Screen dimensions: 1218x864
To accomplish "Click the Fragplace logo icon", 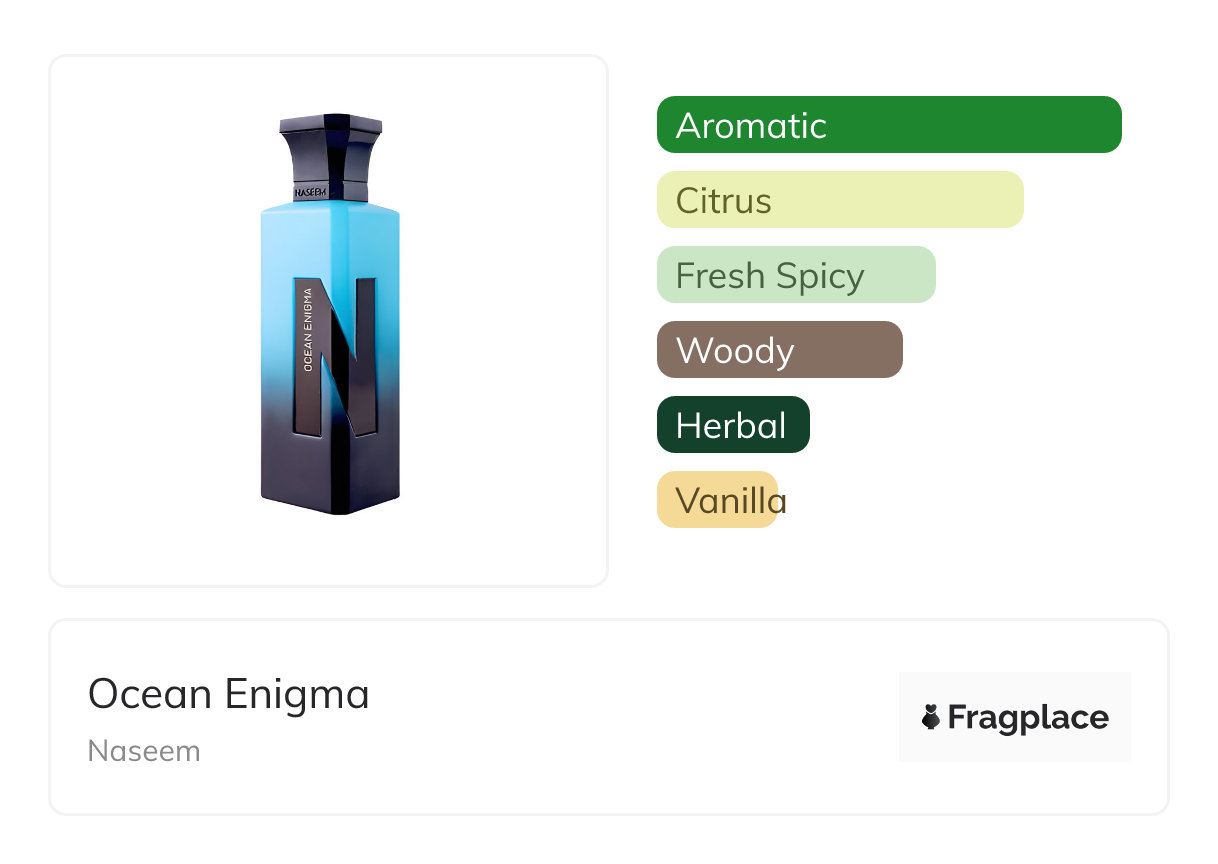I will (931, 717).
